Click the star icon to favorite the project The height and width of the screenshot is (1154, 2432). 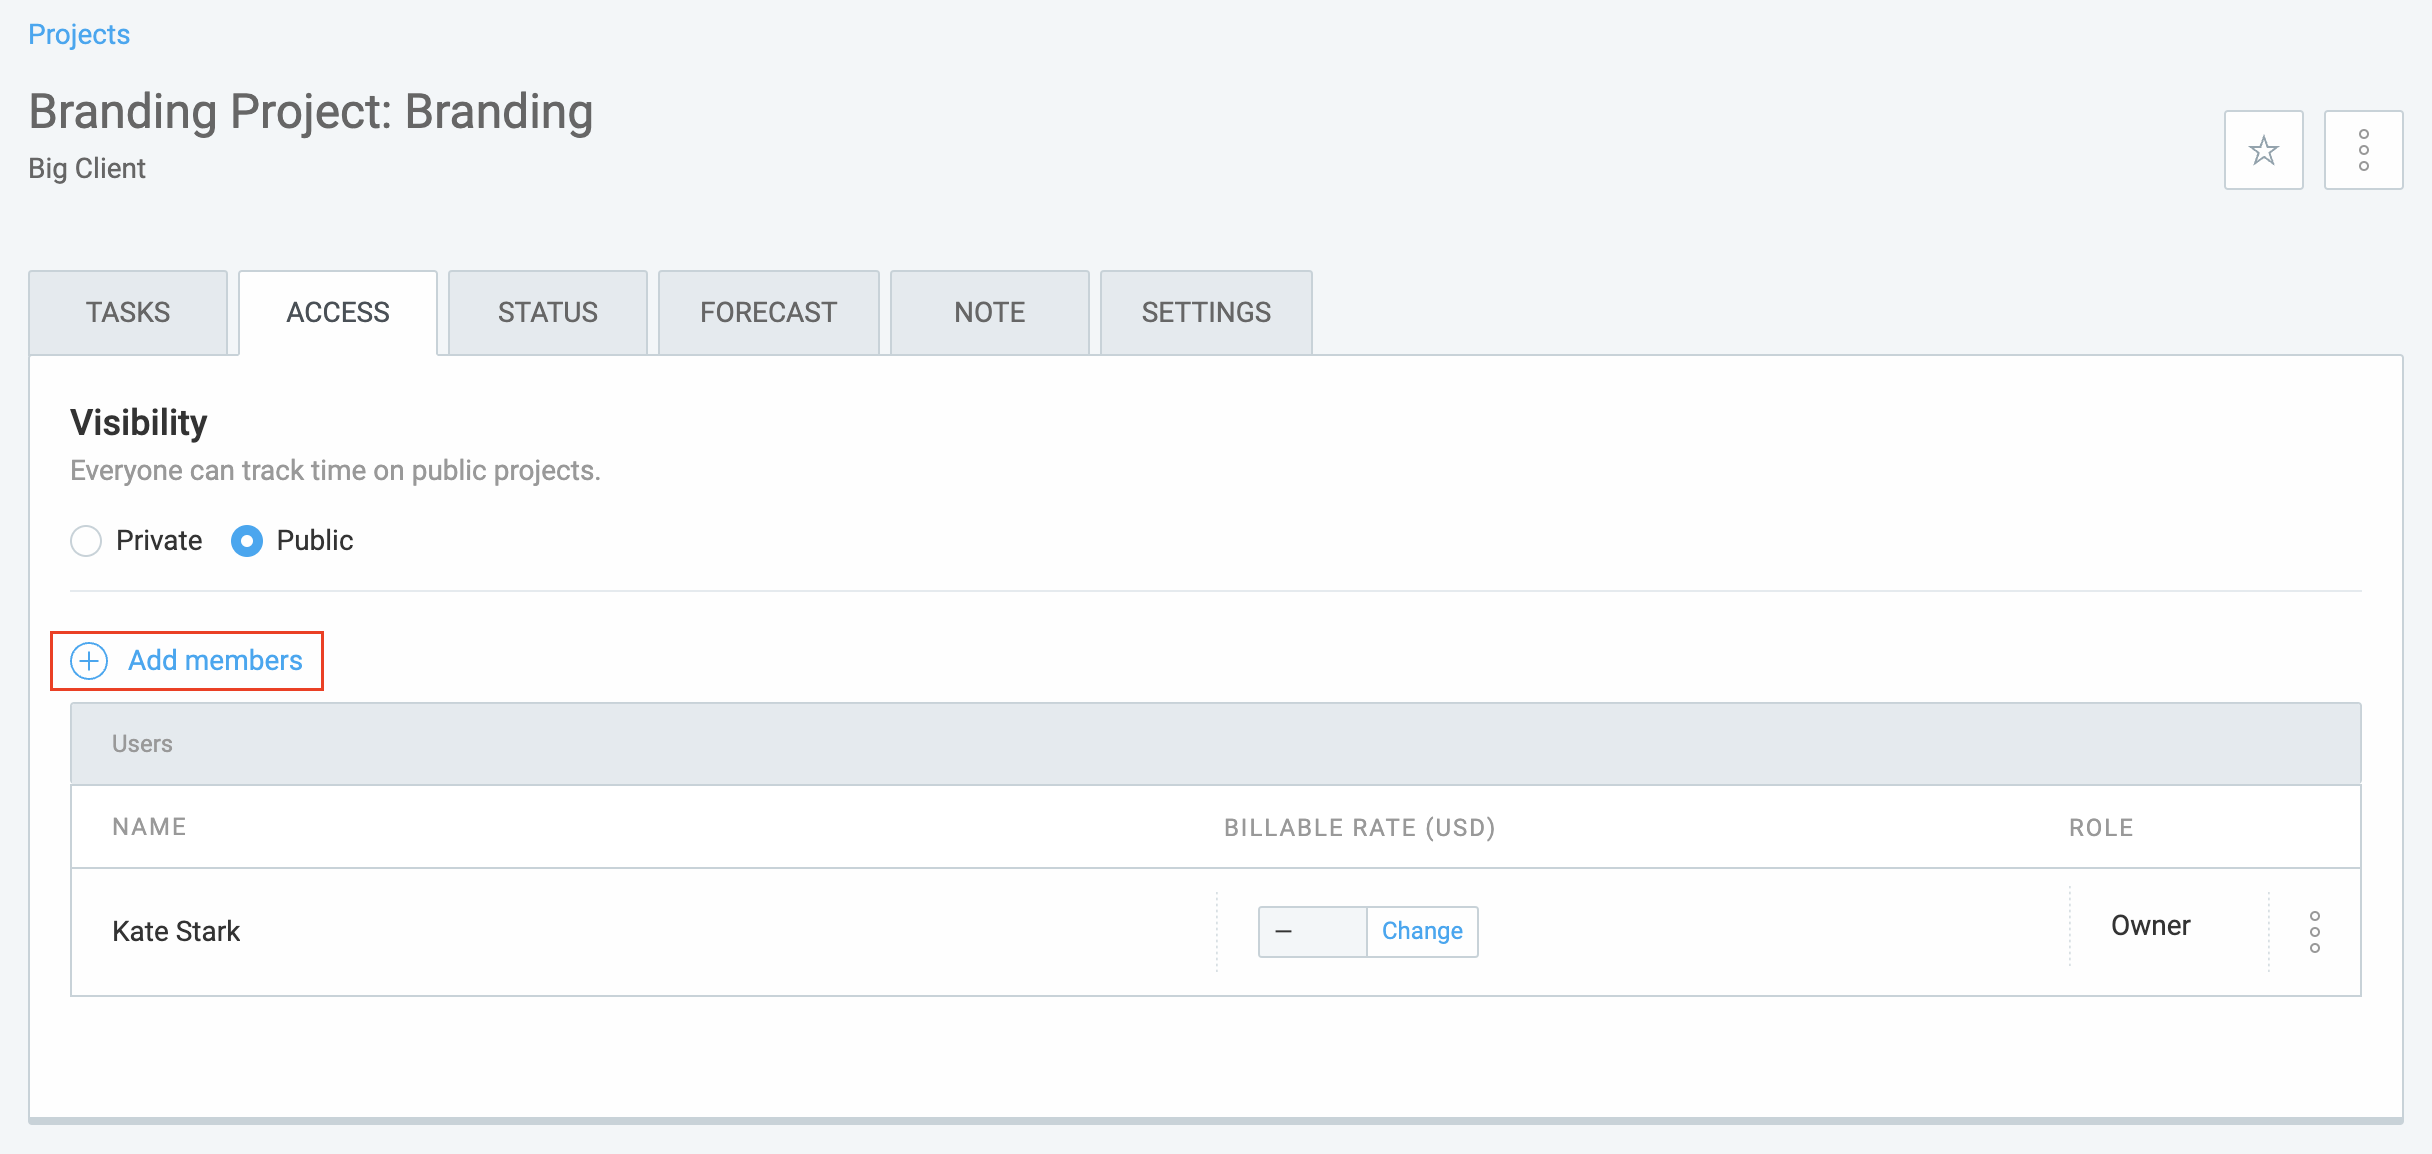[2263, 150]
